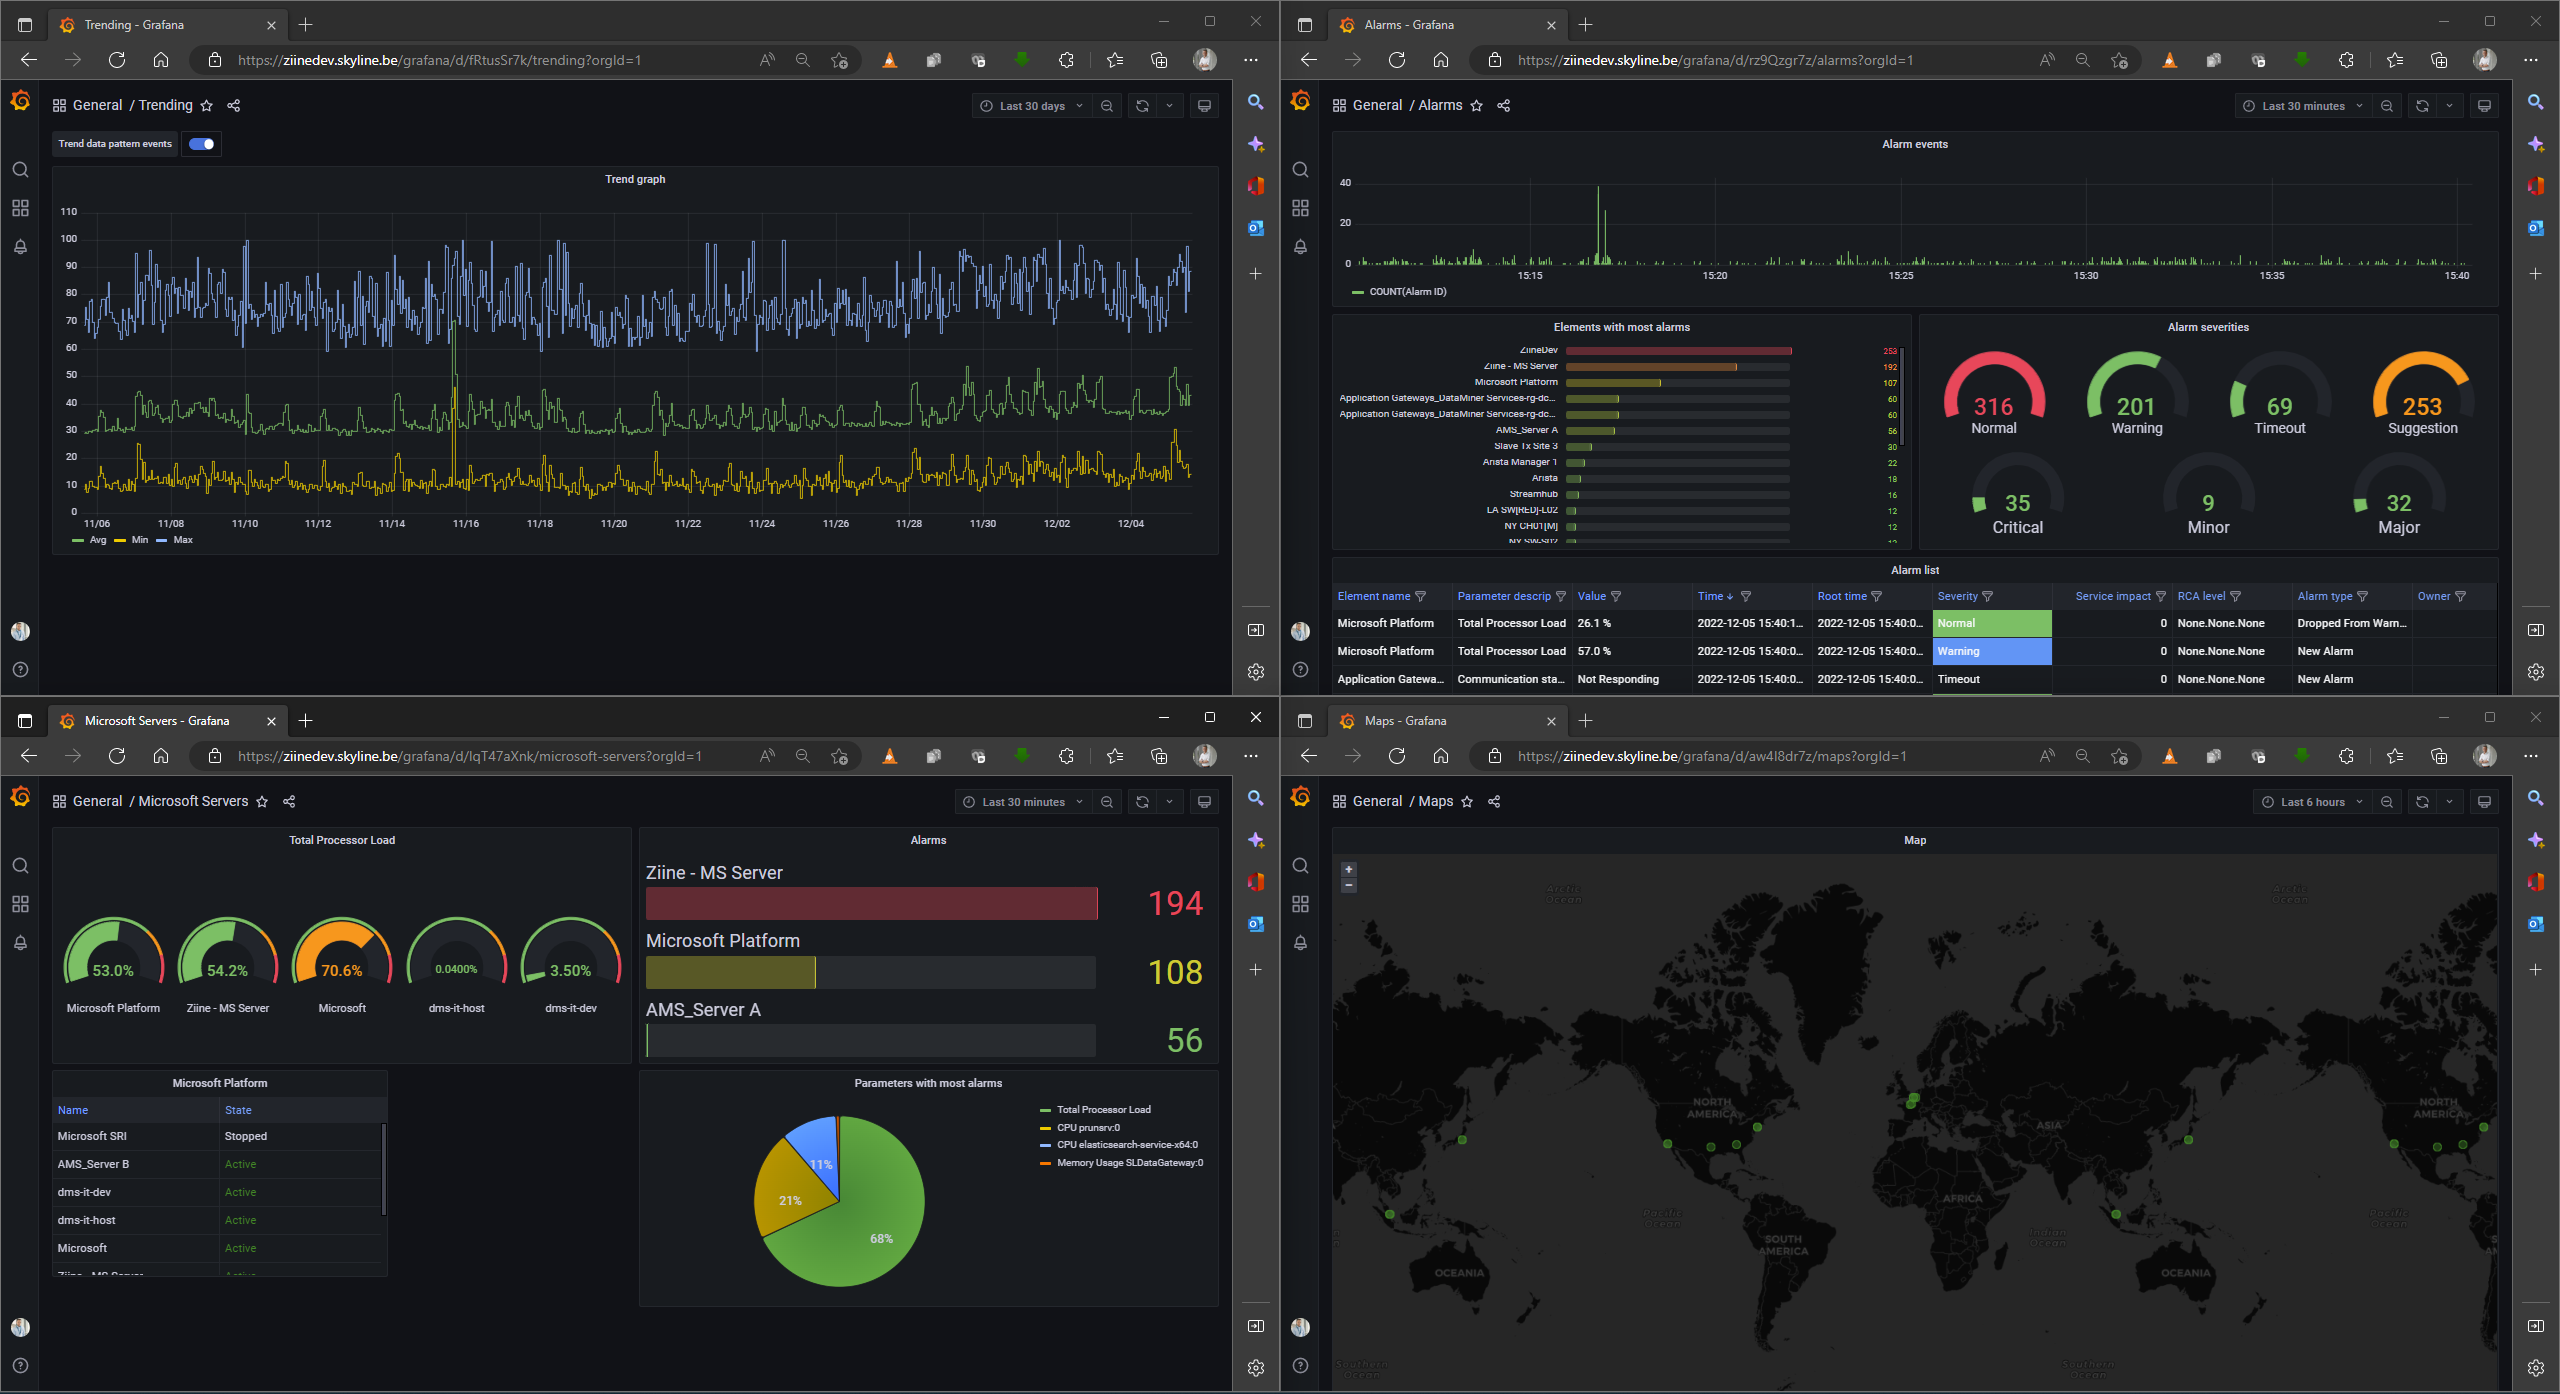
Task: Zoom out on the Map
Action: (1348, 885)
